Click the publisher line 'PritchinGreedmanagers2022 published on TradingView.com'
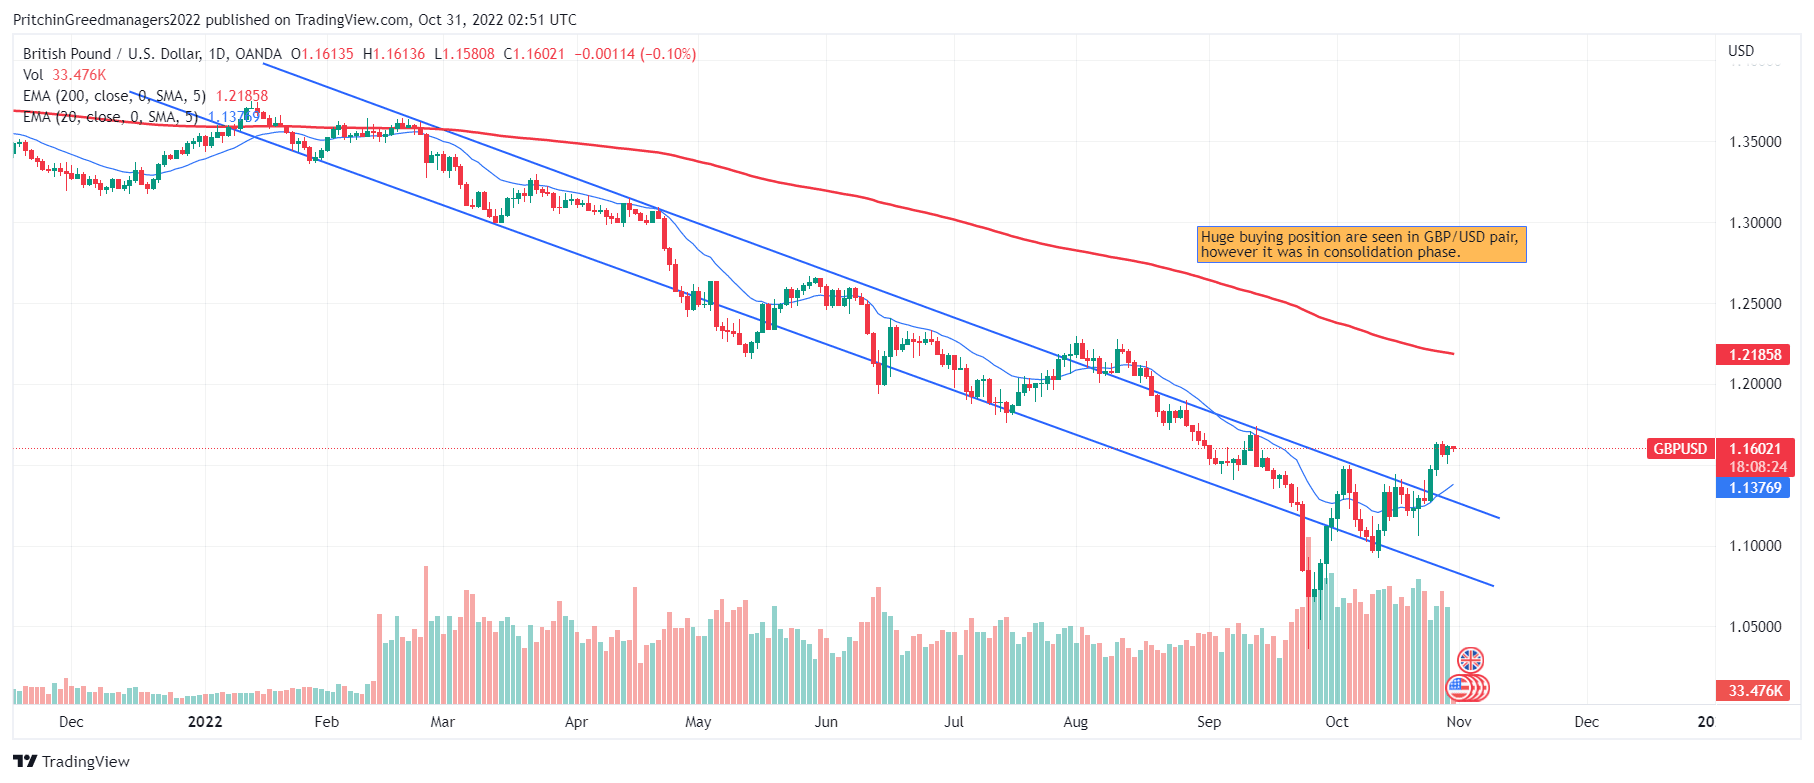Viewport: 1814px width, 783px height. tap(211, 20)
